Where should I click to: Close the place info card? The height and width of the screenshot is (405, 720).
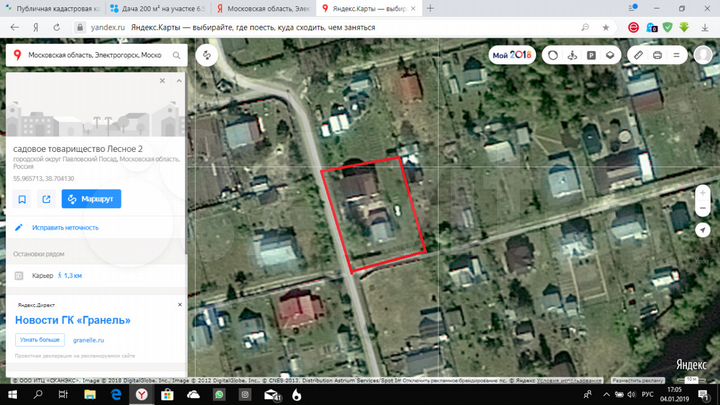(x=162, y=81)
